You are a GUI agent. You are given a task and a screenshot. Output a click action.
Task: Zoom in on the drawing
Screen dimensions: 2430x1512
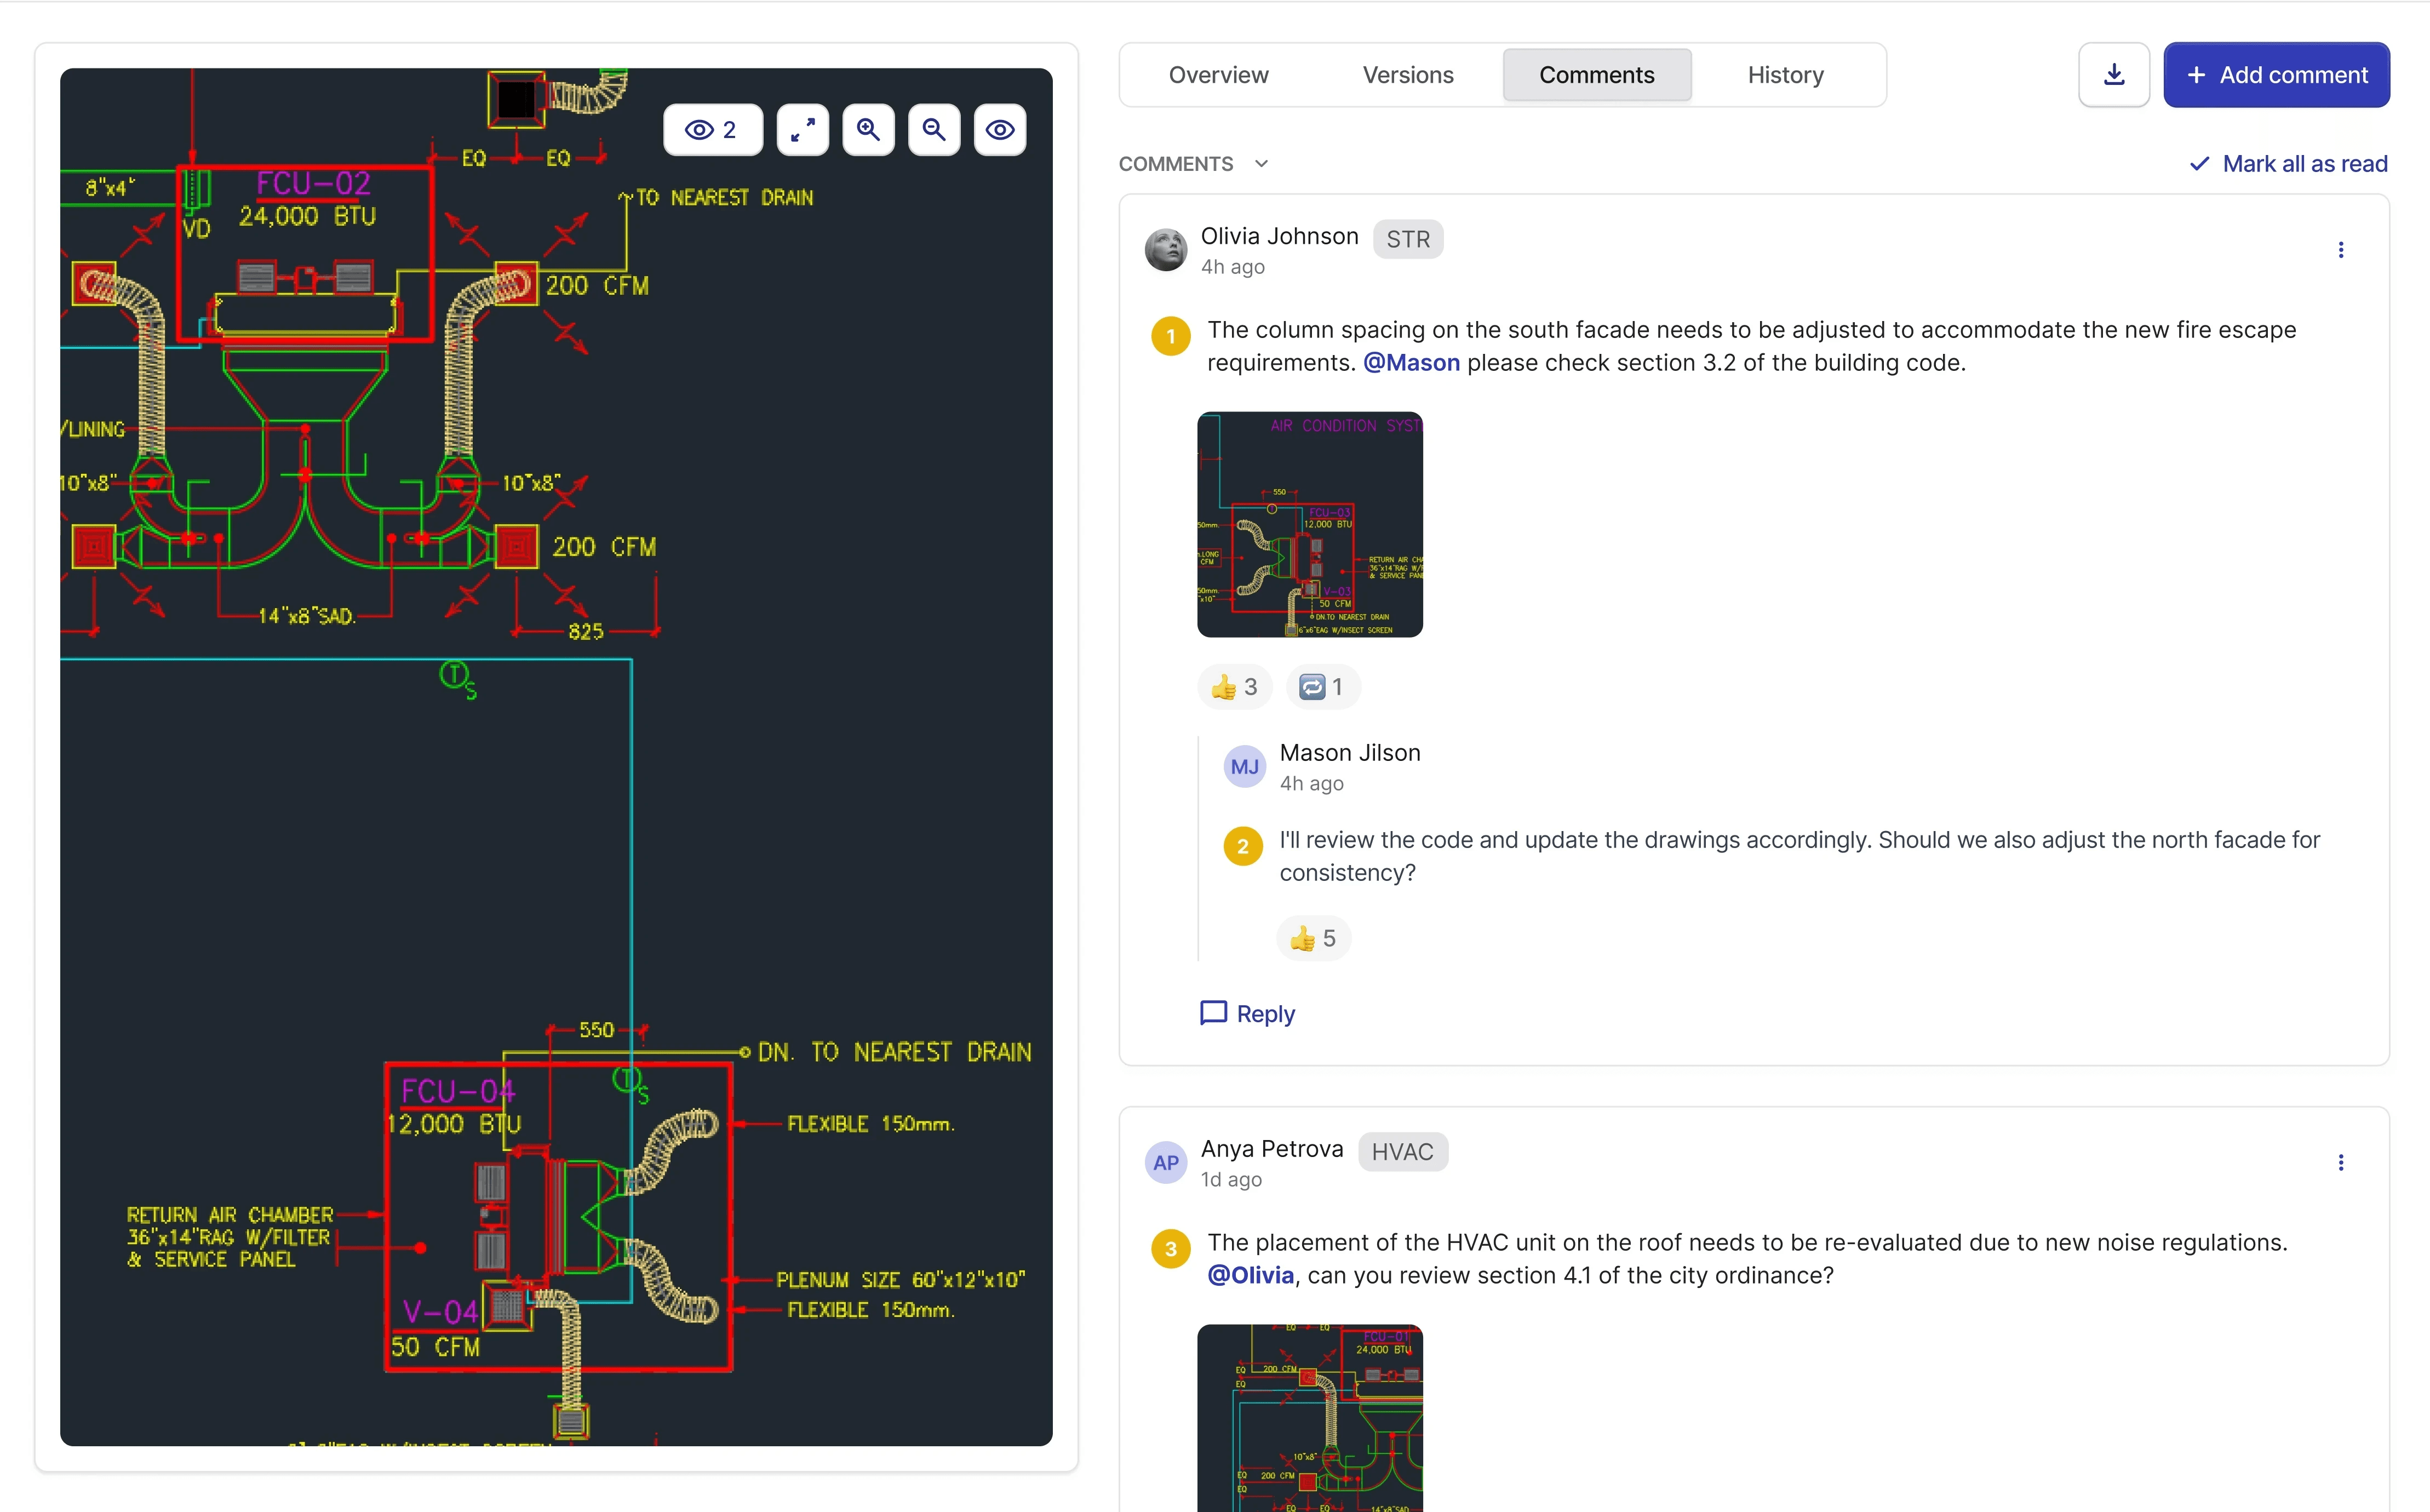[868, 130]
